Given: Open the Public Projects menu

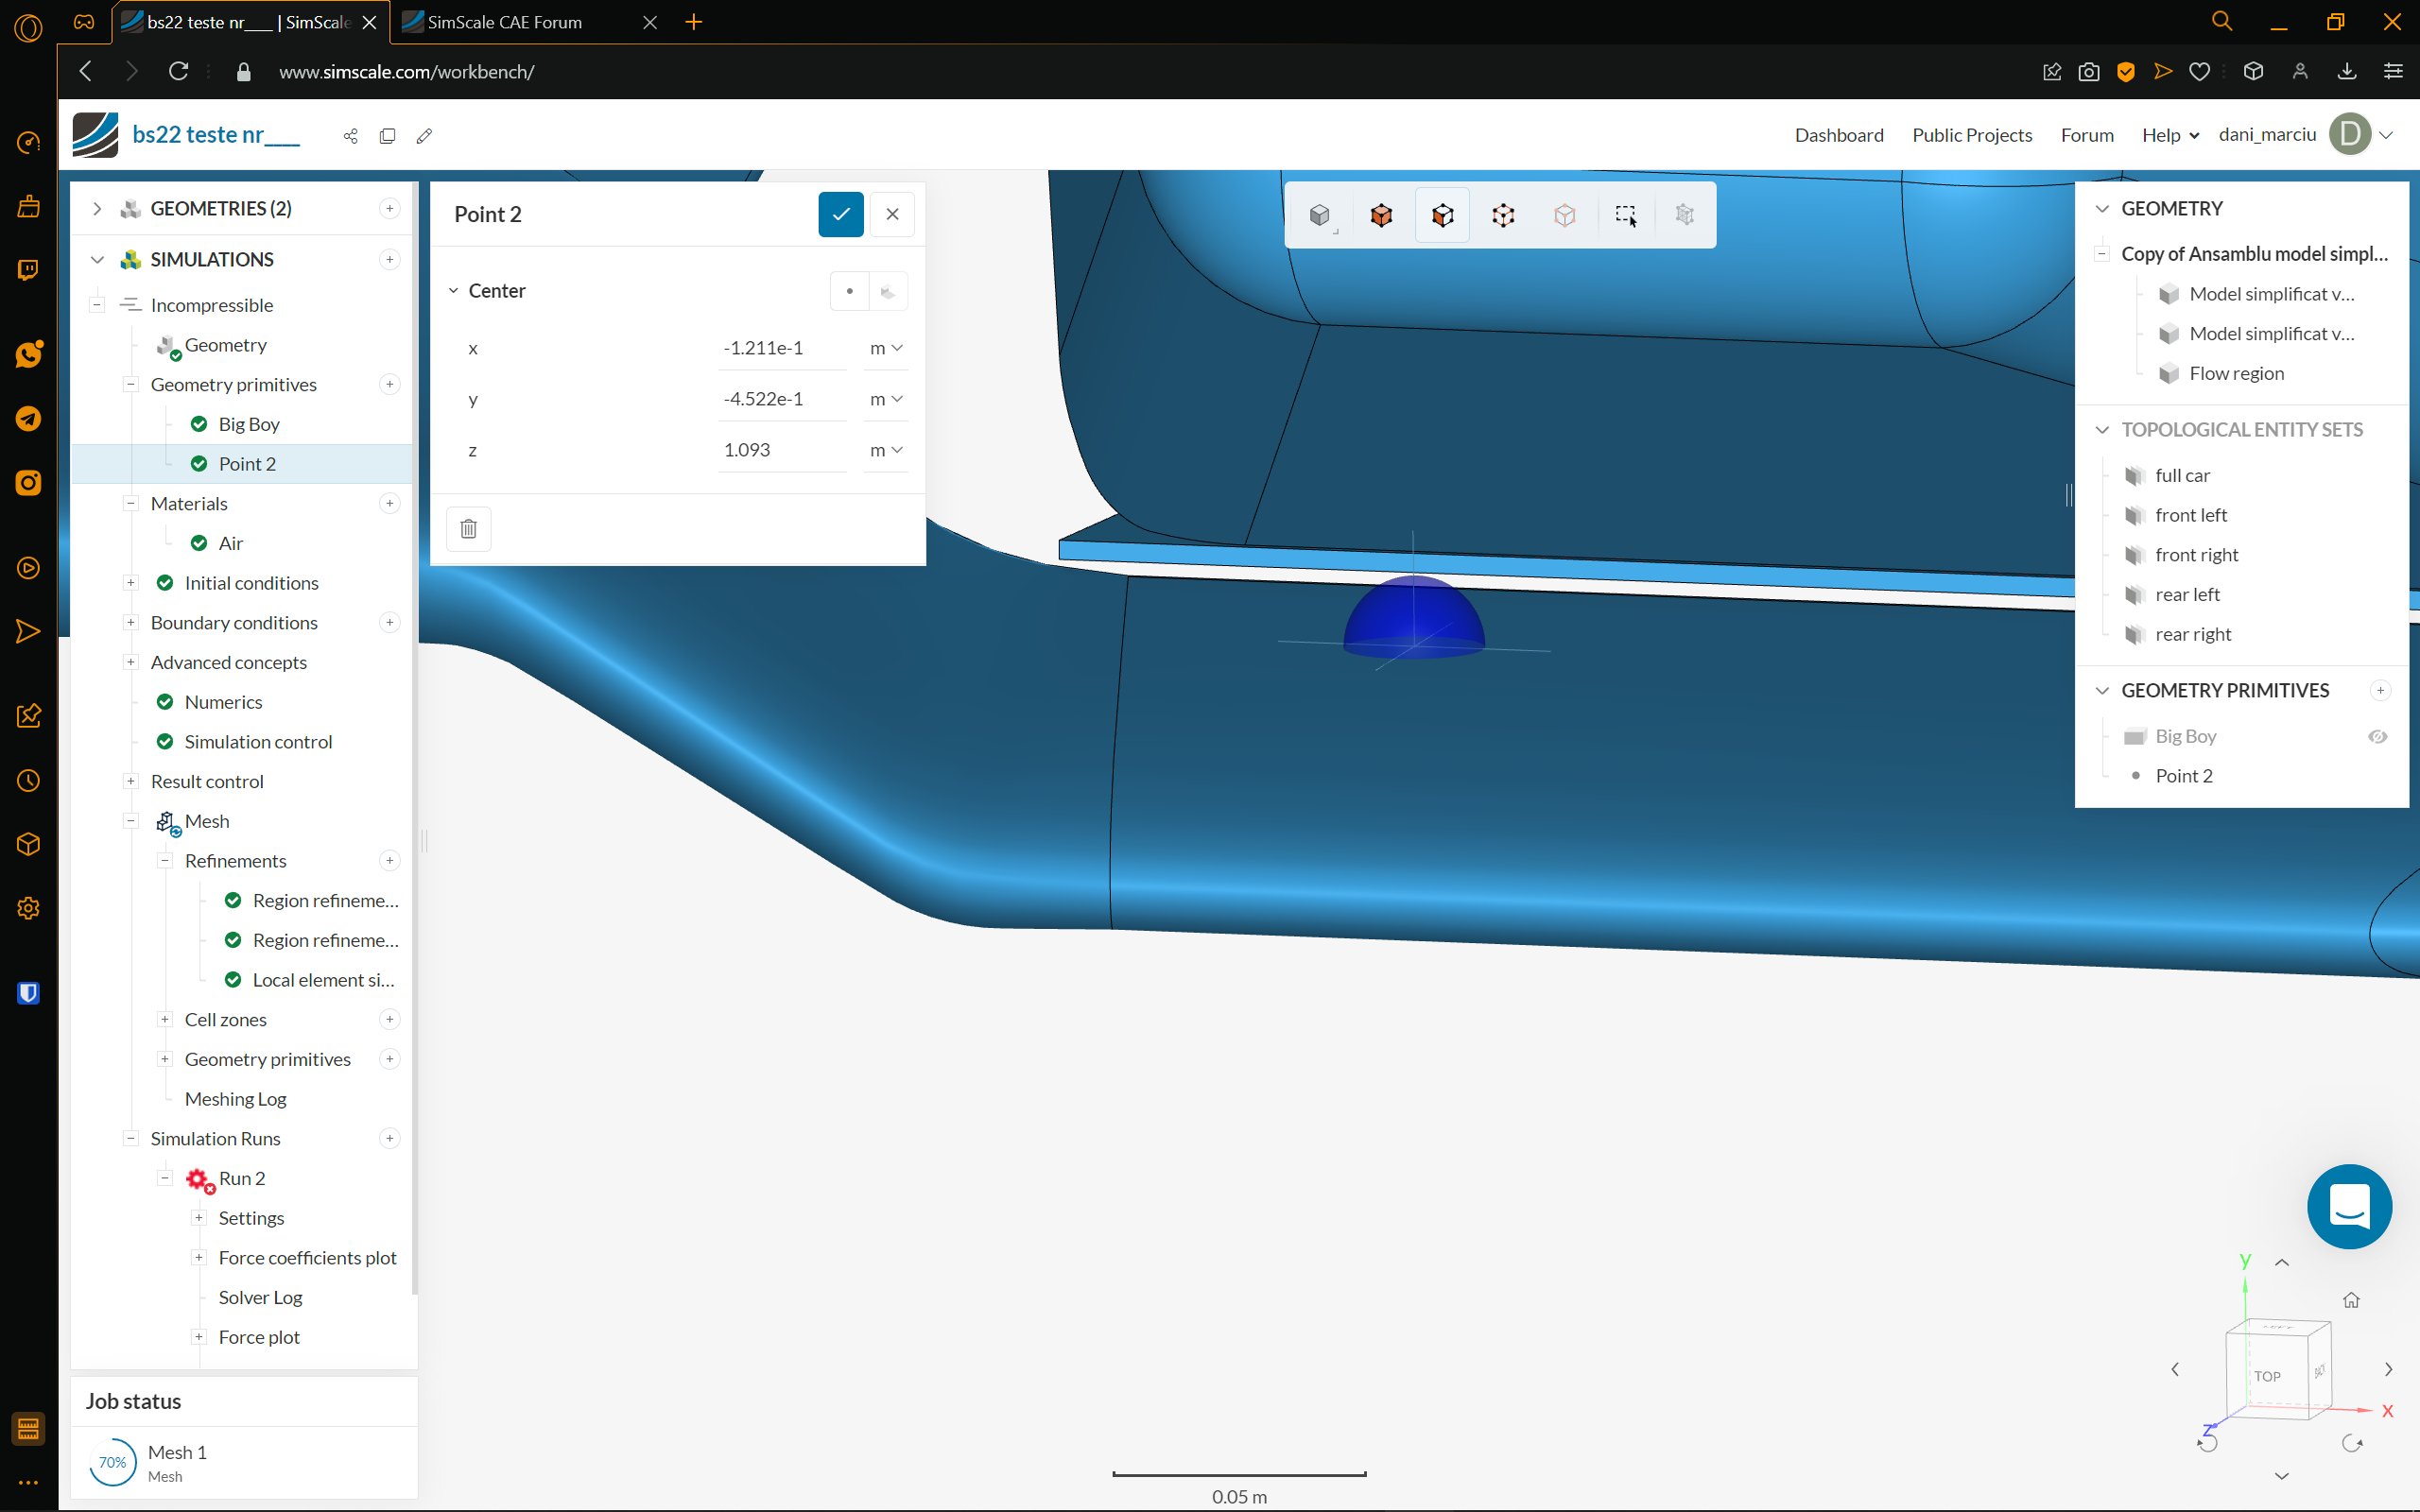Looking at the screenshot, I should tap(1971, 134).
